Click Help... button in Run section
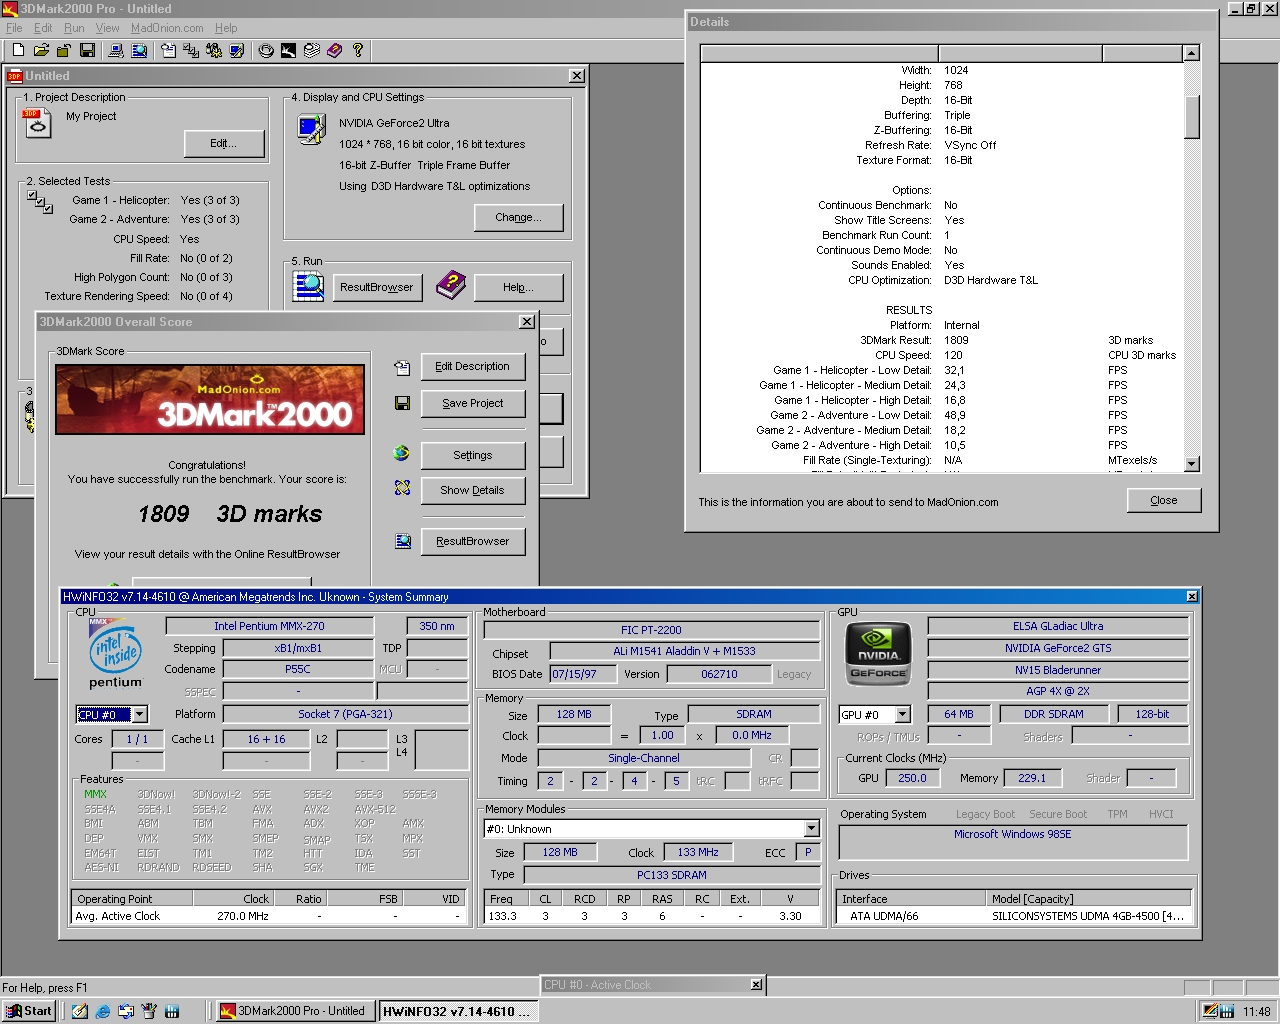The image size is (1280, 1024). (518, 287)
